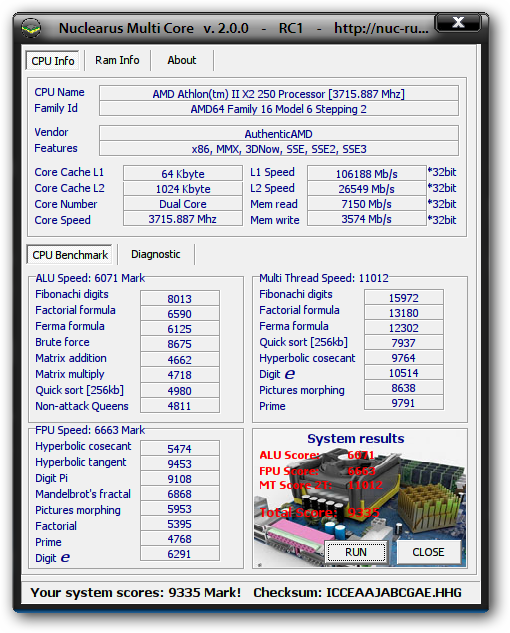Image resolution: width=510 pixels, height=633 pixels.
Task: Click ALU Factorial formula score 6590
Action: [x=180, y=314]
